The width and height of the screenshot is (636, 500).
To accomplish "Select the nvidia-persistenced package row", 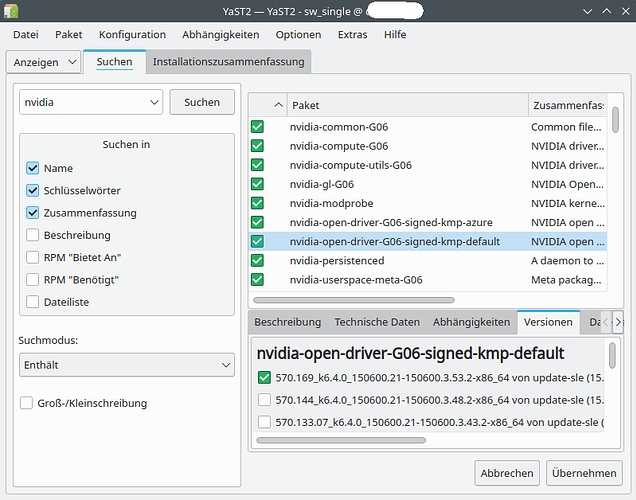I will coord(428,260).
